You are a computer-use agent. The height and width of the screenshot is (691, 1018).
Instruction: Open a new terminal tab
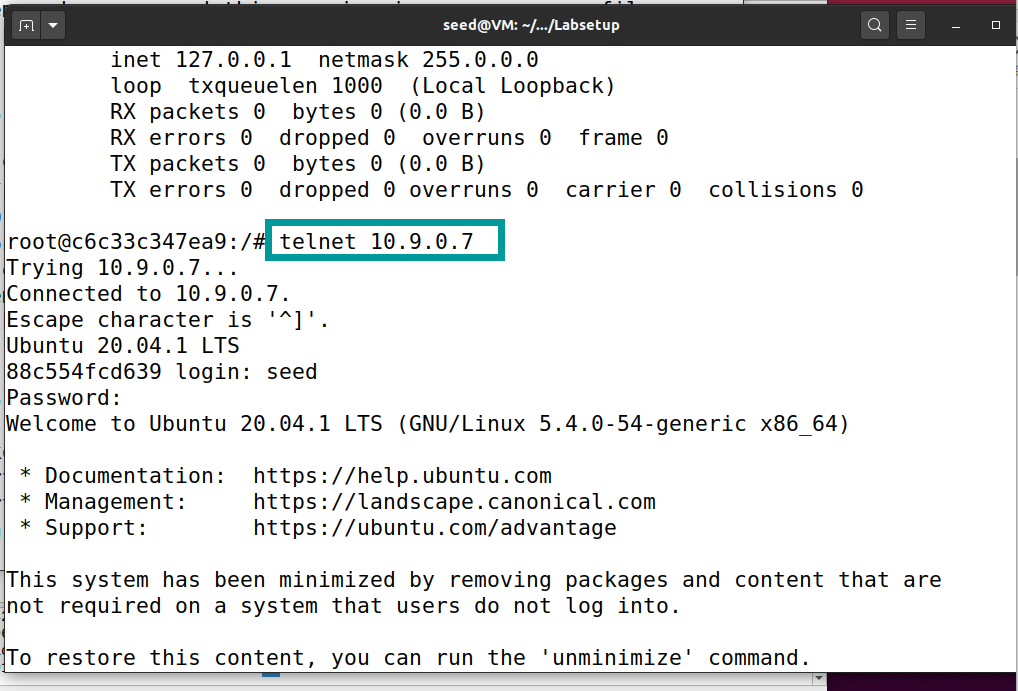[25, 24]
